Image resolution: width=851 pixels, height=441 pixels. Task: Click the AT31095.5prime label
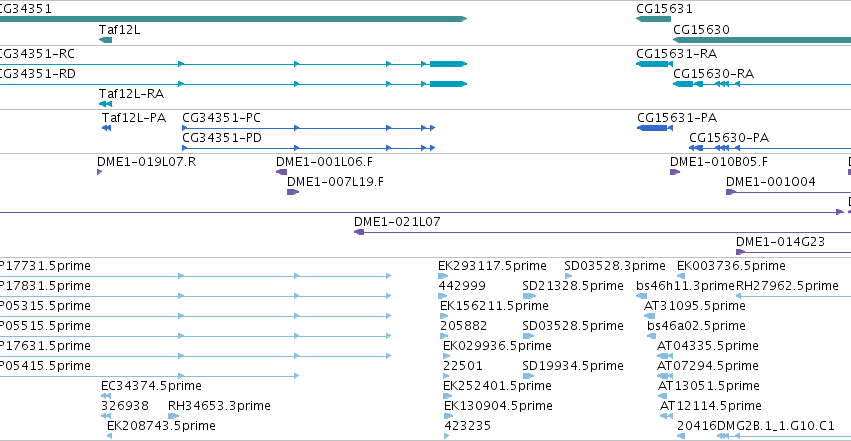click(x=695, y=306)
